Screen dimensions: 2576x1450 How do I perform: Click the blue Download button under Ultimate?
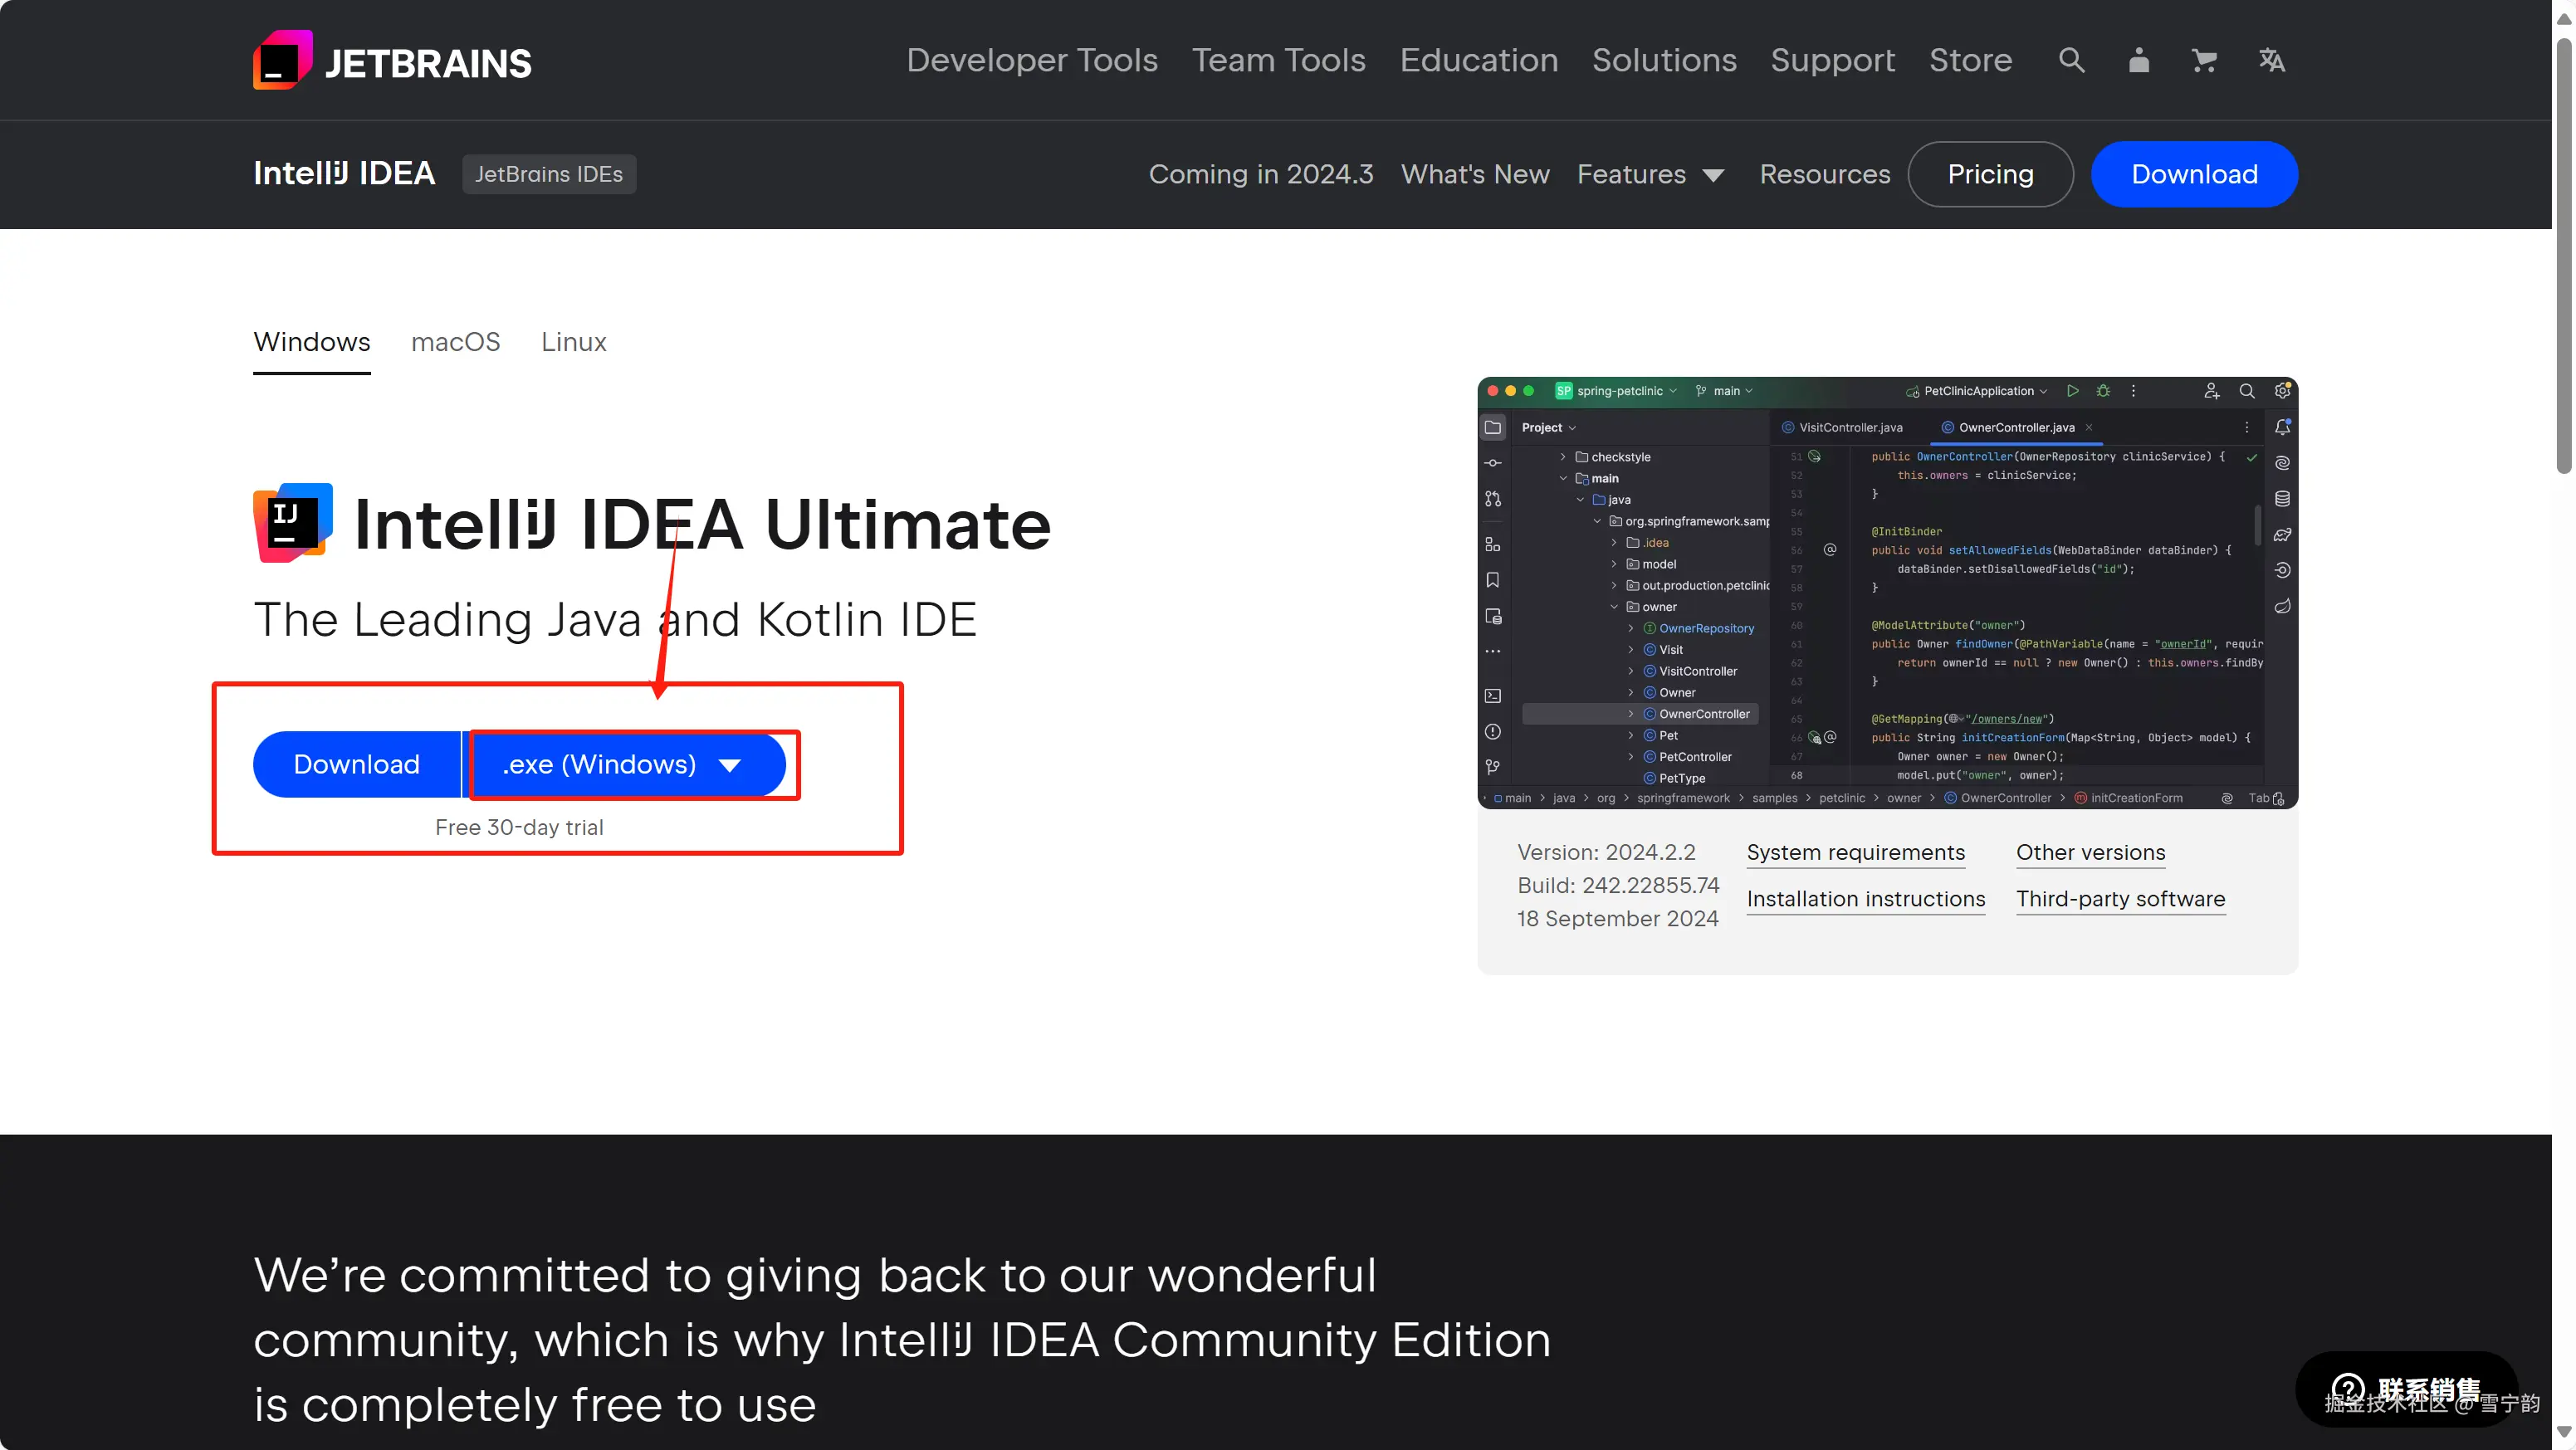pos(356,765)
